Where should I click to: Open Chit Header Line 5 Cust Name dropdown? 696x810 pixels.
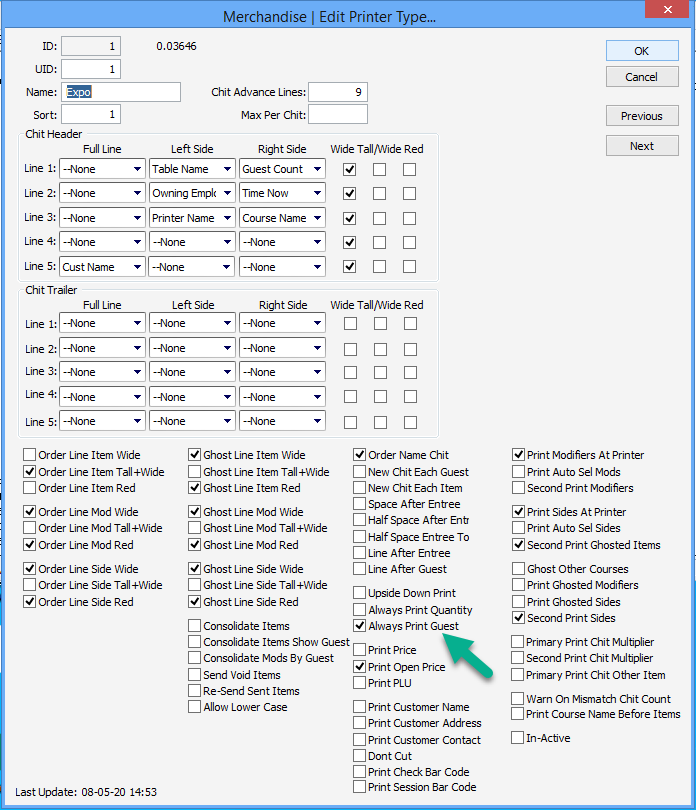(x=102, y=267)
